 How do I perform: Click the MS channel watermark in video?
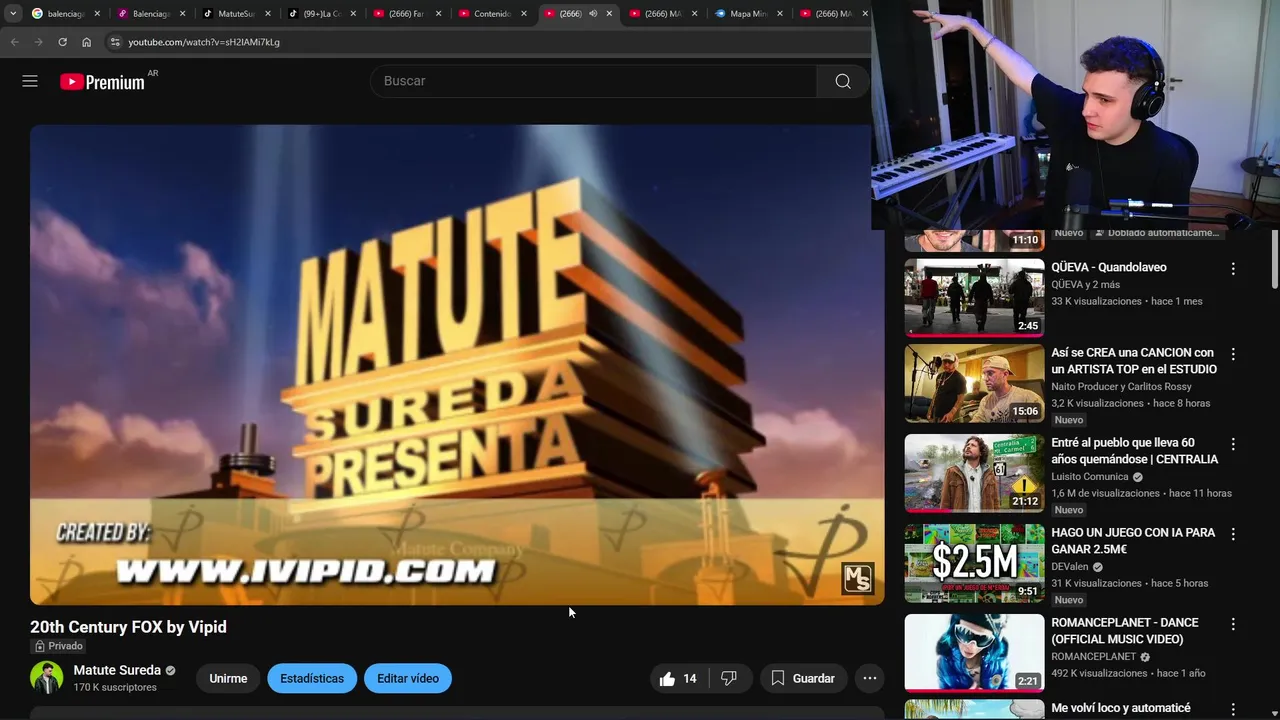click(x=858, y=578)
